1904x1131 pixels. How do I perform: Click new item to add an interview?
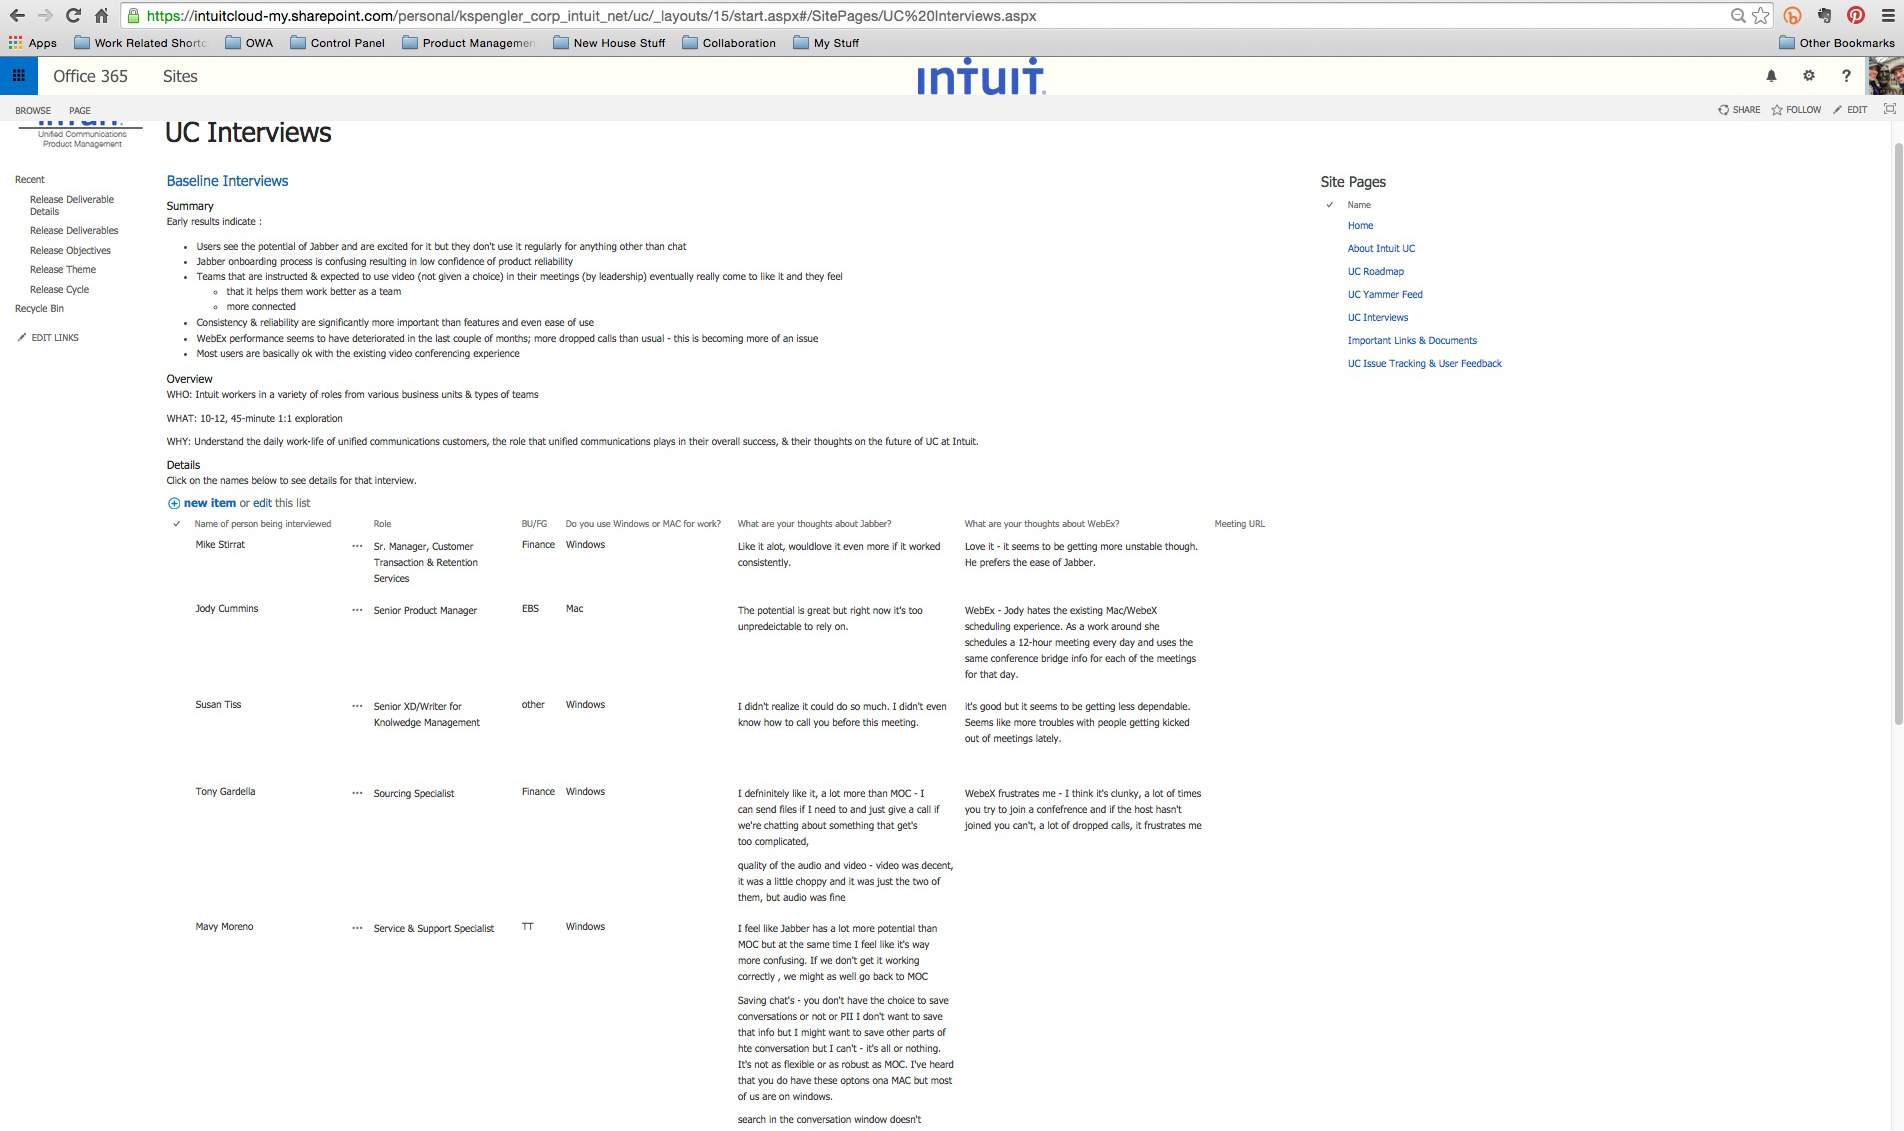[x=210, y=503]
